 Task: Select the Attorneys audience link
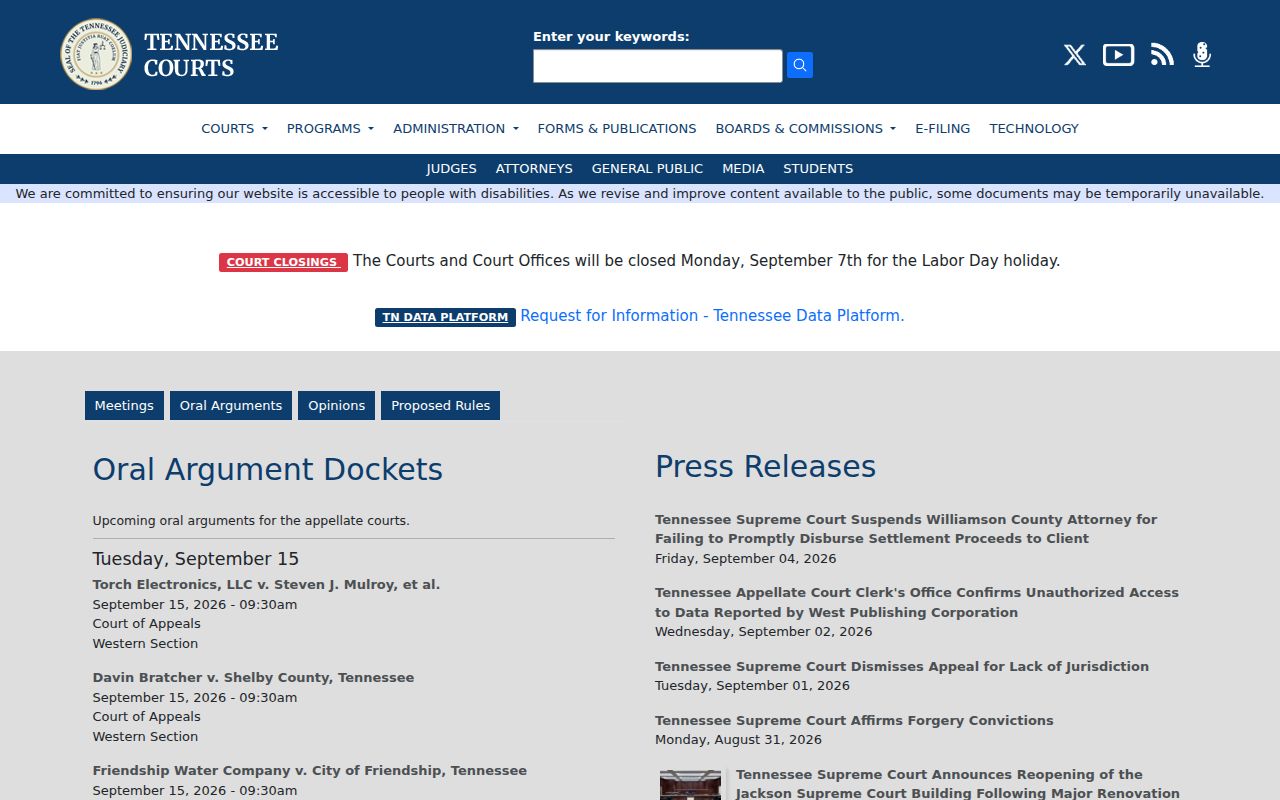click(x=534, y=168)
